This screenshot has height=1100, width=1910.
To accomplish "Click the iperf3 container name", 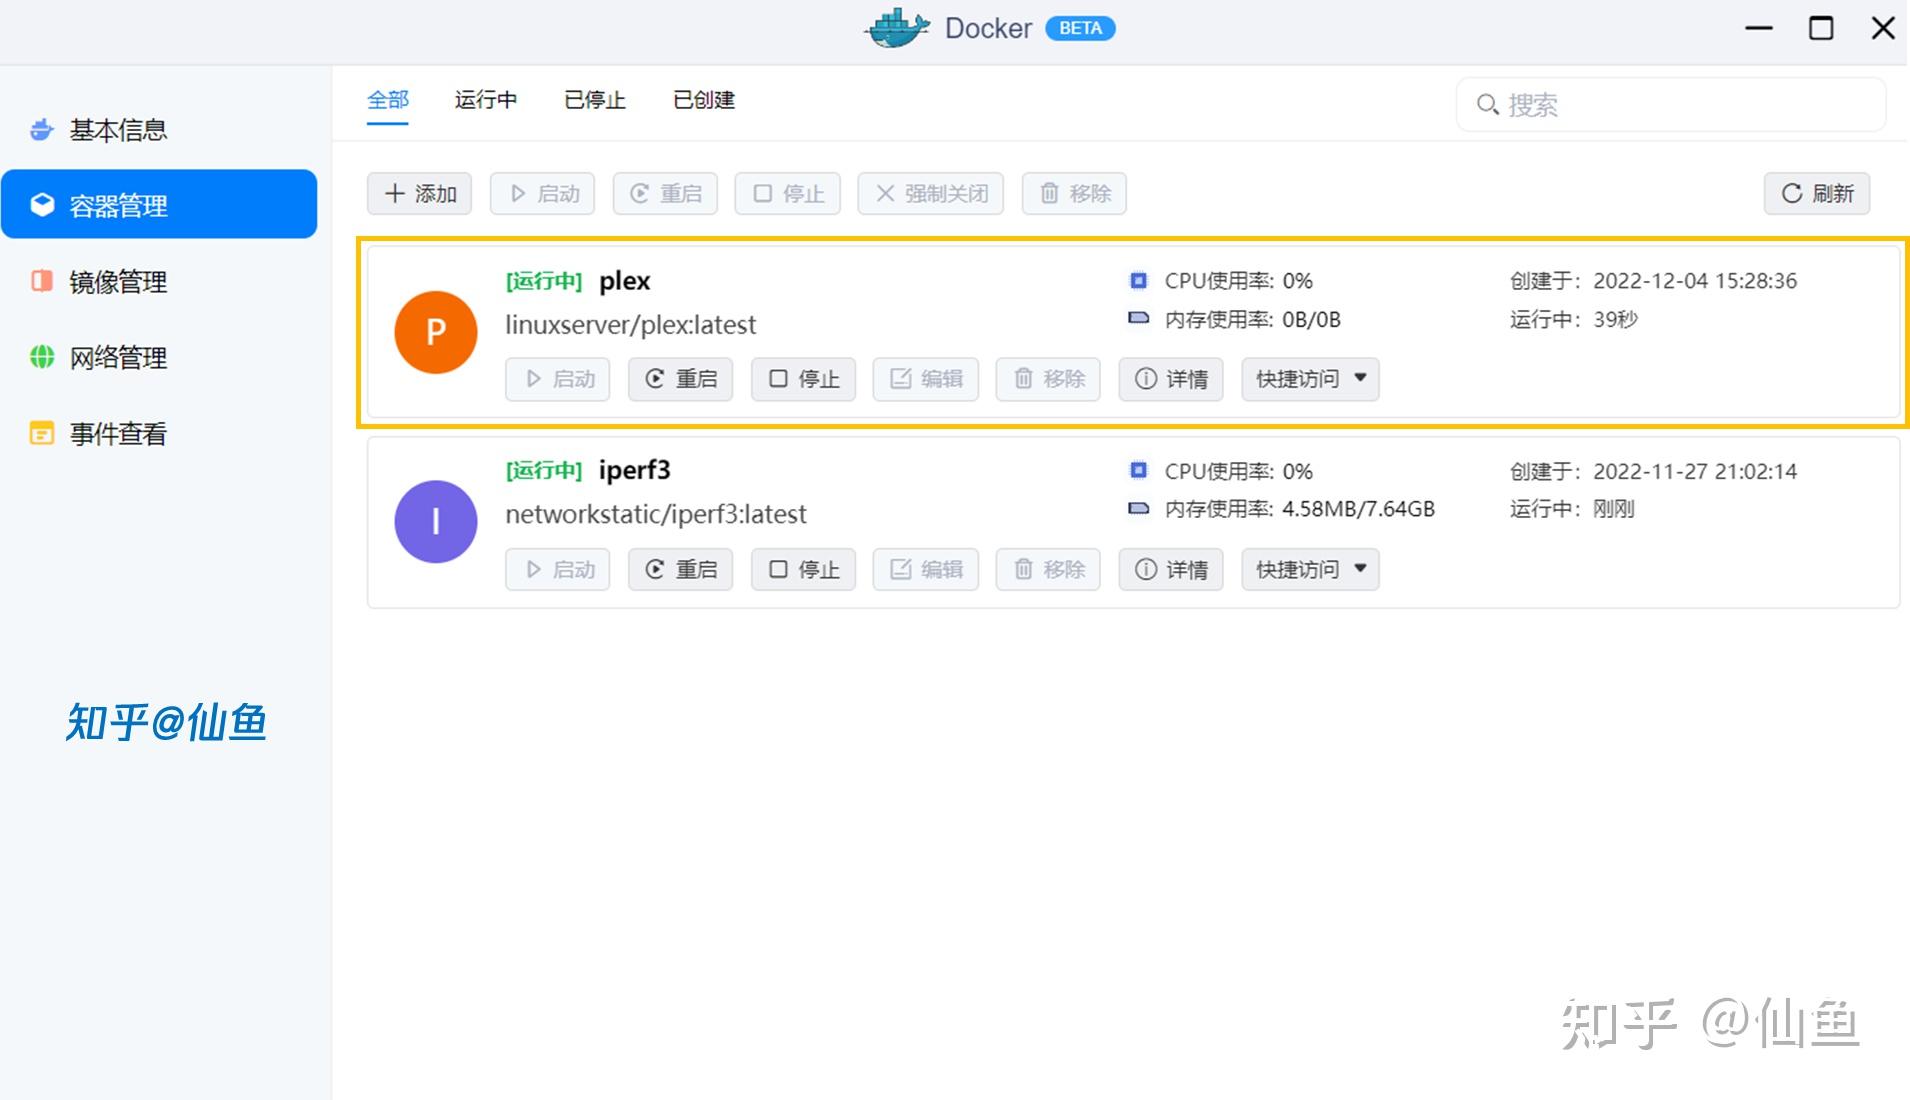I will 635,470.
